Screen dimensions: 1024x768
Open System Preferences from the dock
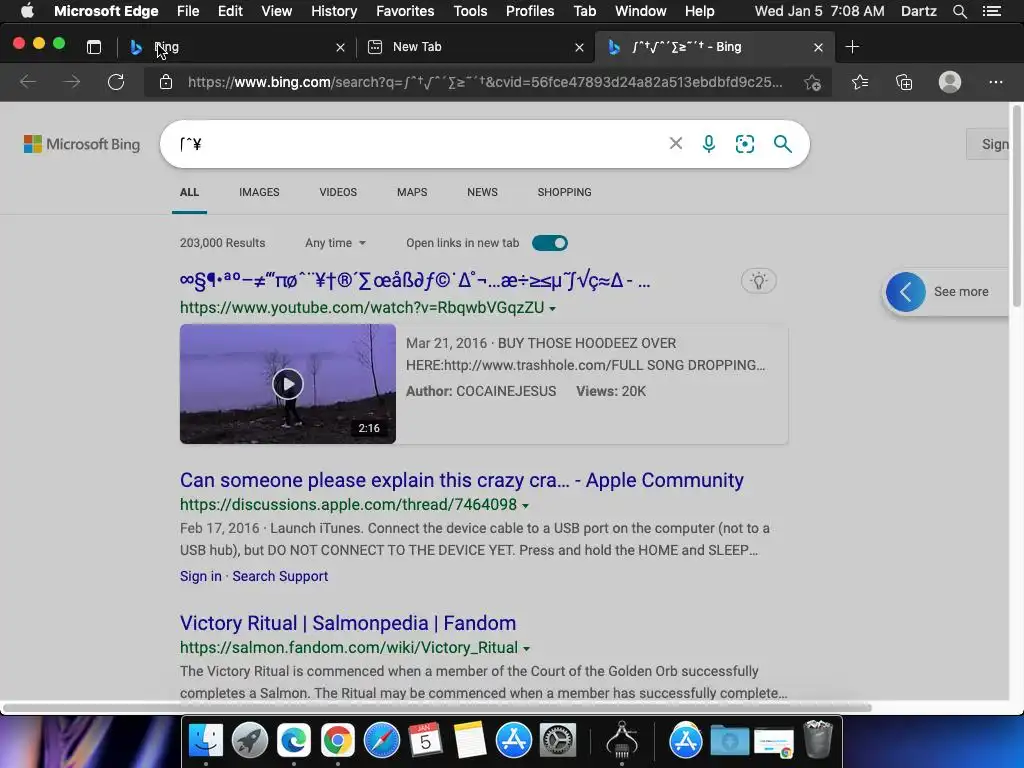pos(557,741)
